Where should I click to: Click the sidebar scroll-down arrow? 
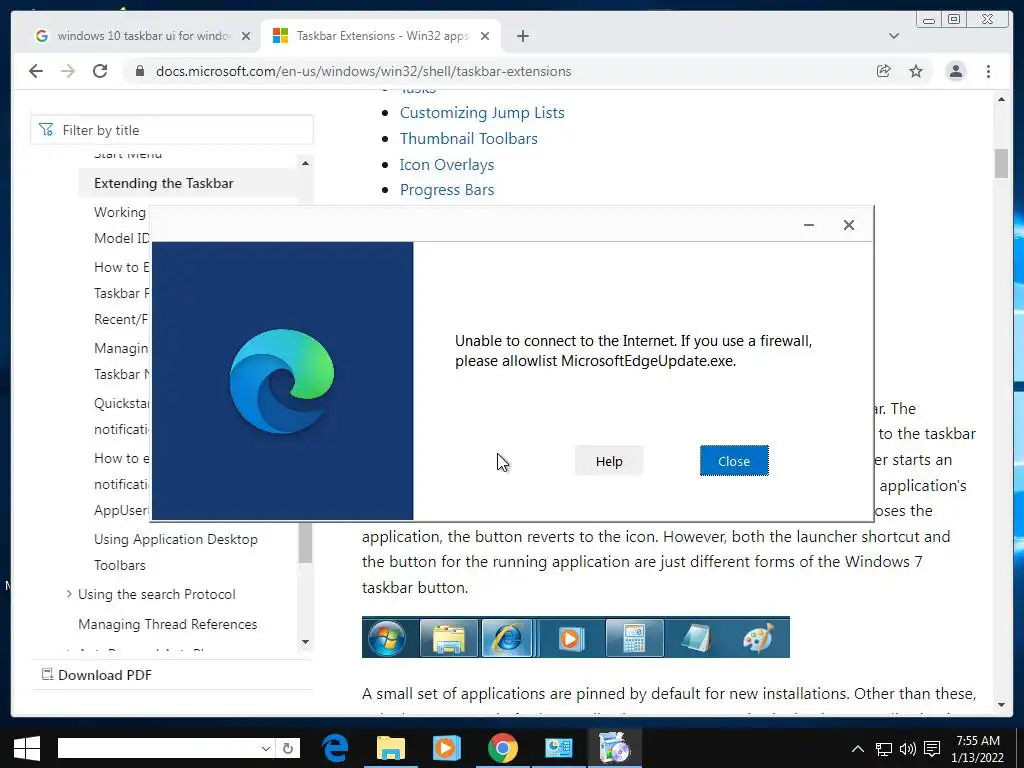pos(305,642)
